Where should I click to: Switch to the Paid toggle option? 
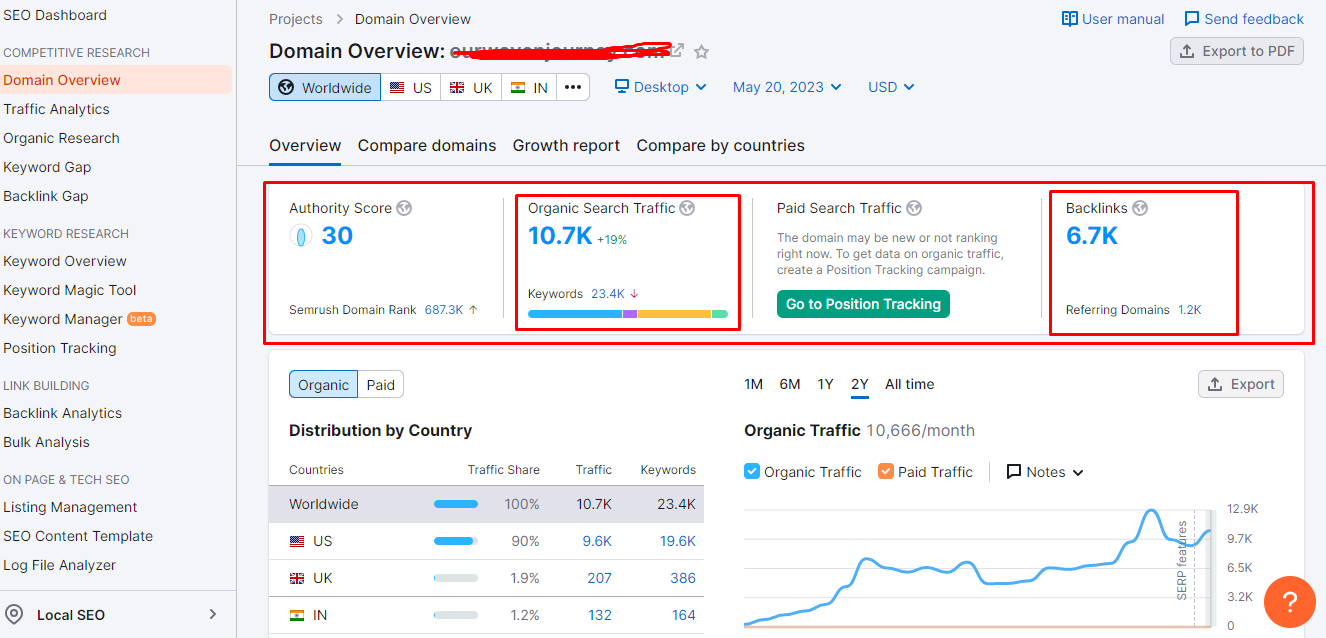[x=380, y=385]
